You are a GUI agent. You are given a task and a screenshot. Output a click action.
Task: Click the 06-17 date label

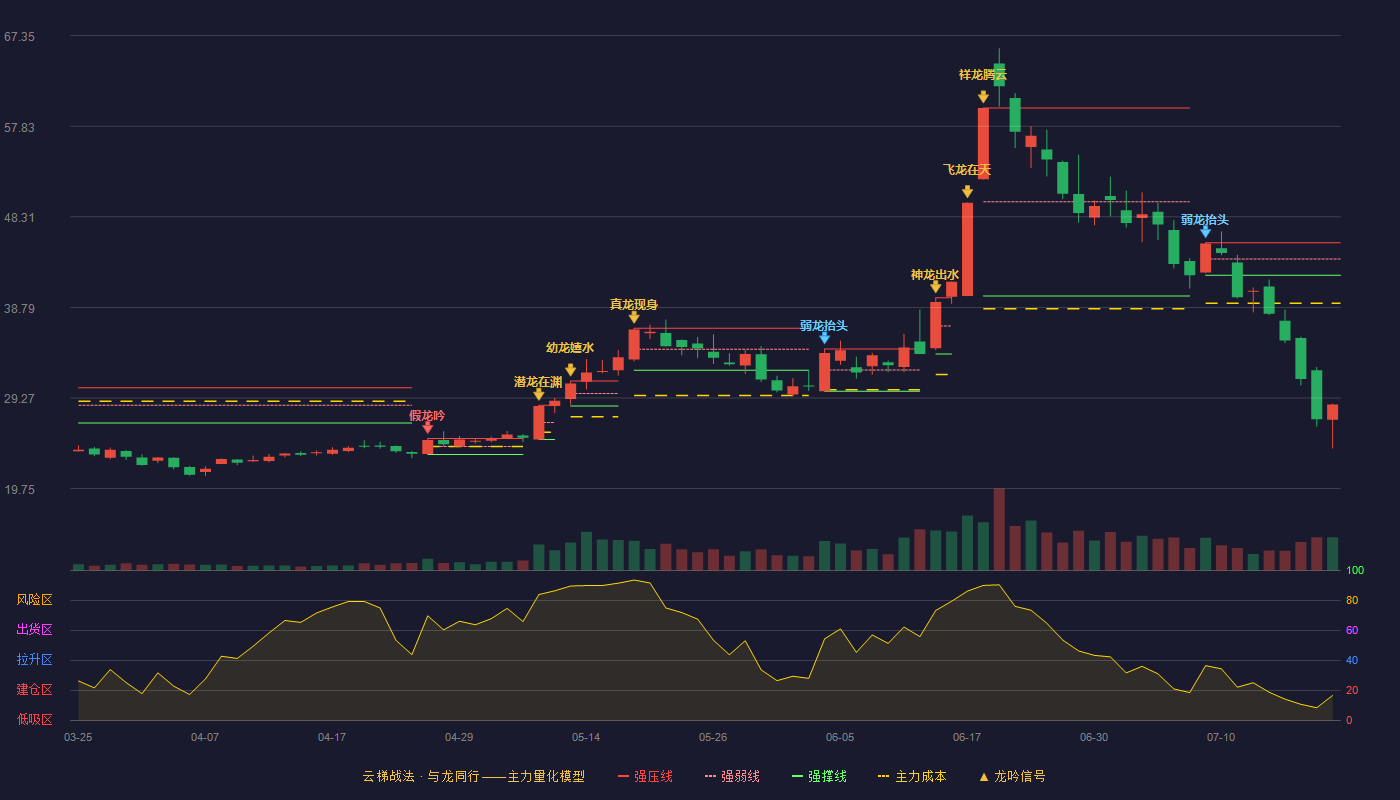point(967,737)
